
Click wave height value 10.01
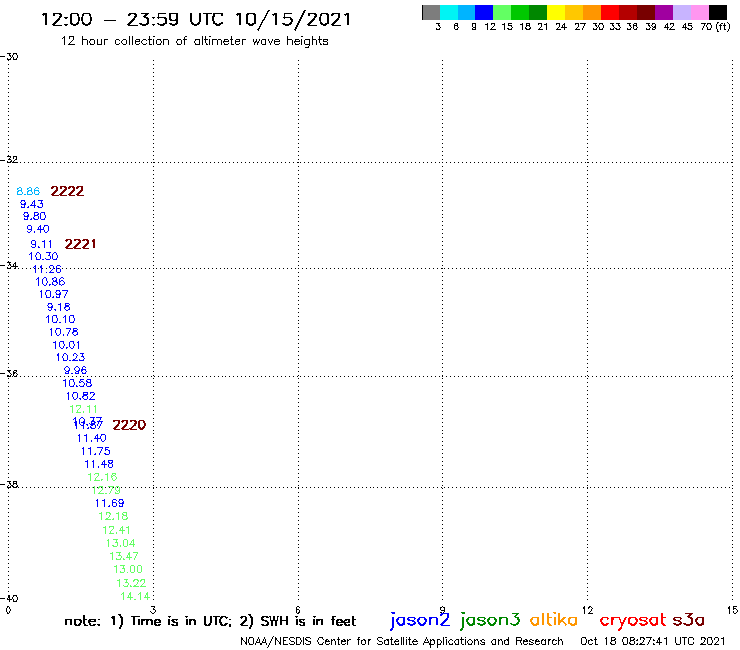pos(67,345)
